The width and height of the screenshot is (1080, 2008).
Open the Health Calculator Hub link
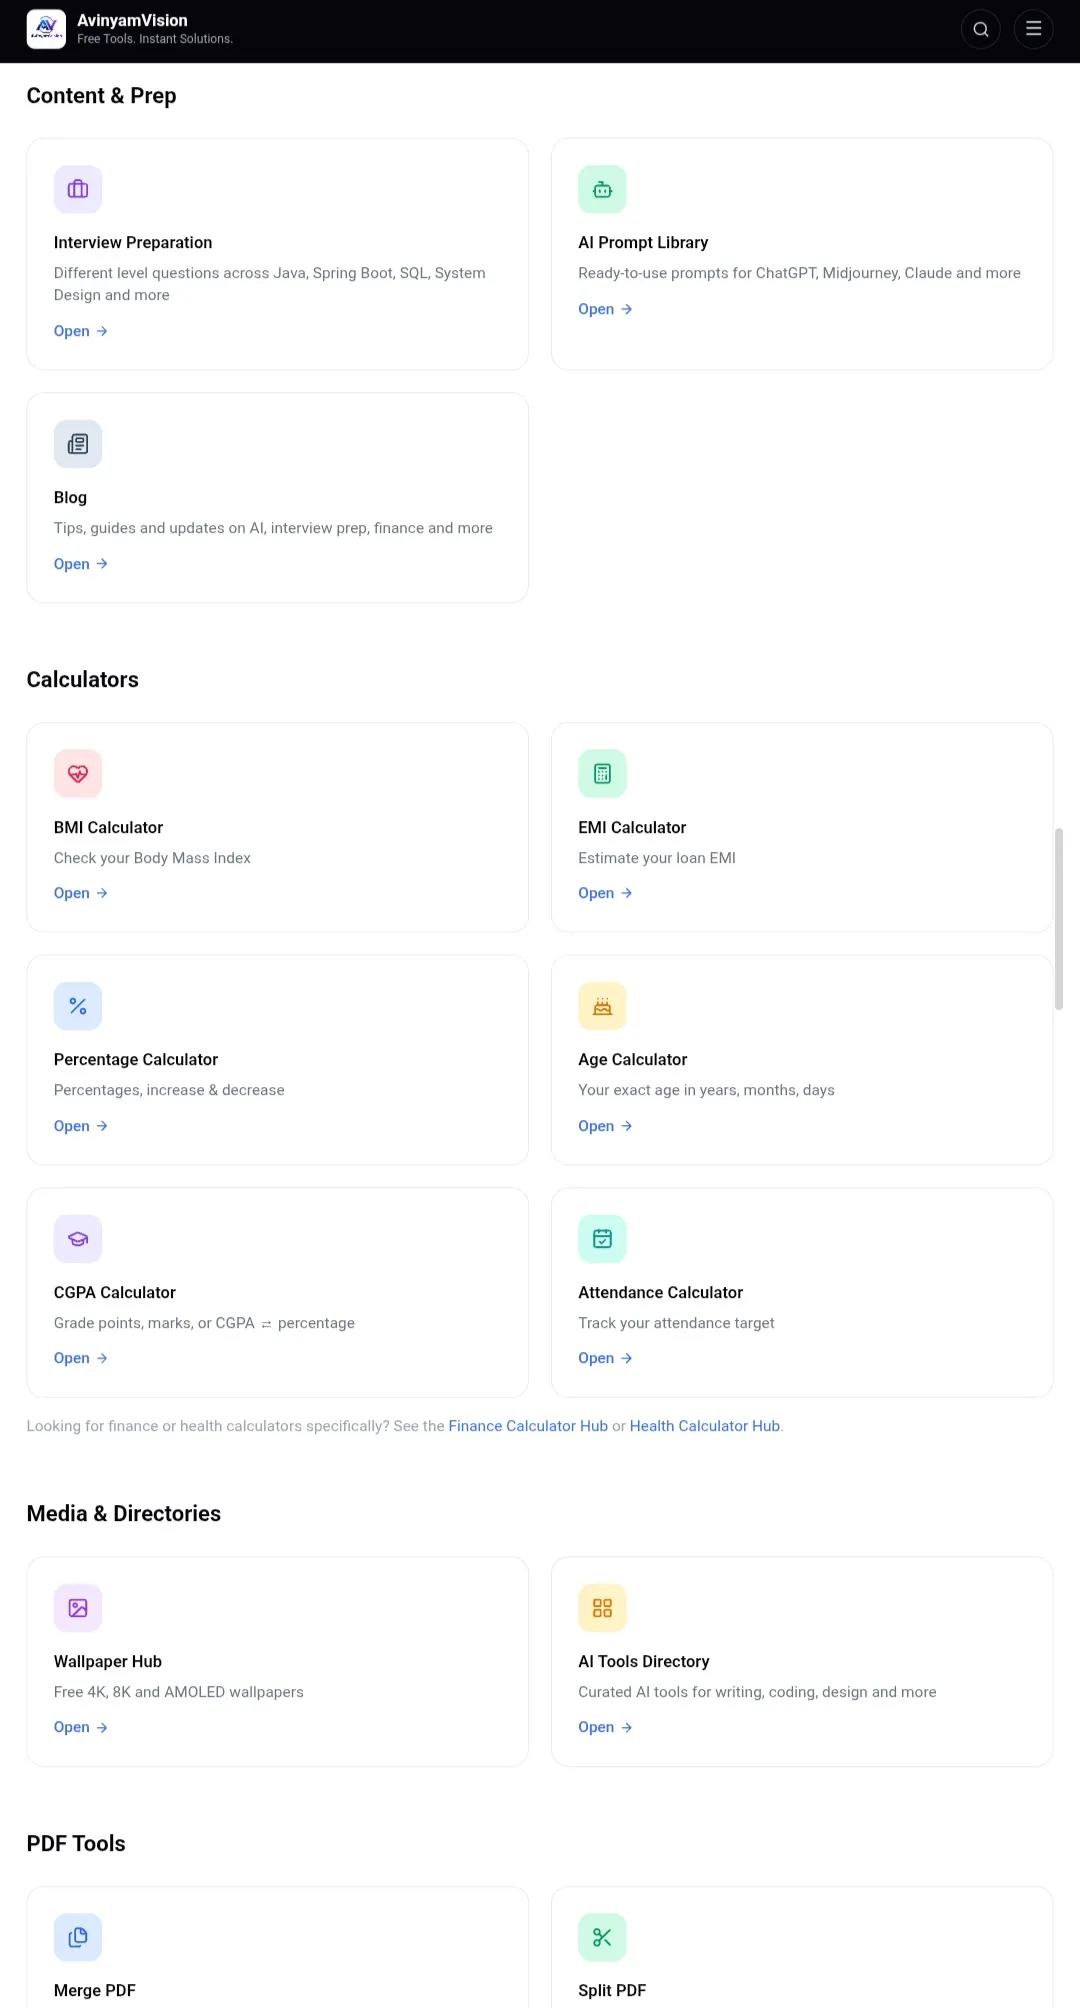coord(705,1426)
